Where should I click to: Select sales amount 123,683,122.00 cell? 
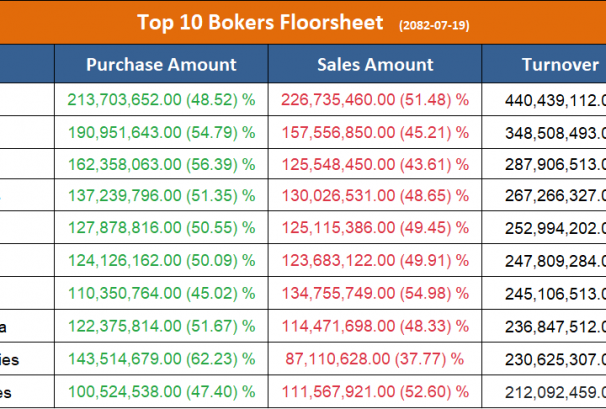click(x=375, y=262)
